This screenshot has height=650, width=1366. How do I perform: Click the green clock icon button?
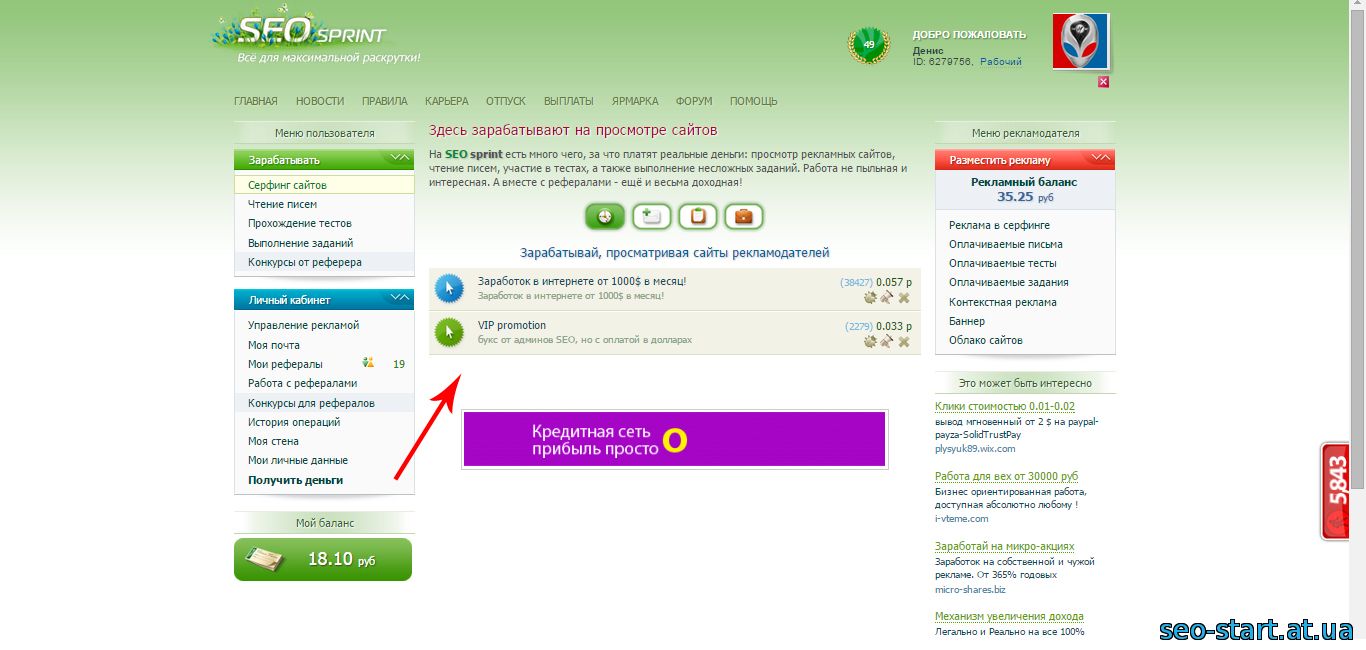pyautogui.click(x=605, y=216)
